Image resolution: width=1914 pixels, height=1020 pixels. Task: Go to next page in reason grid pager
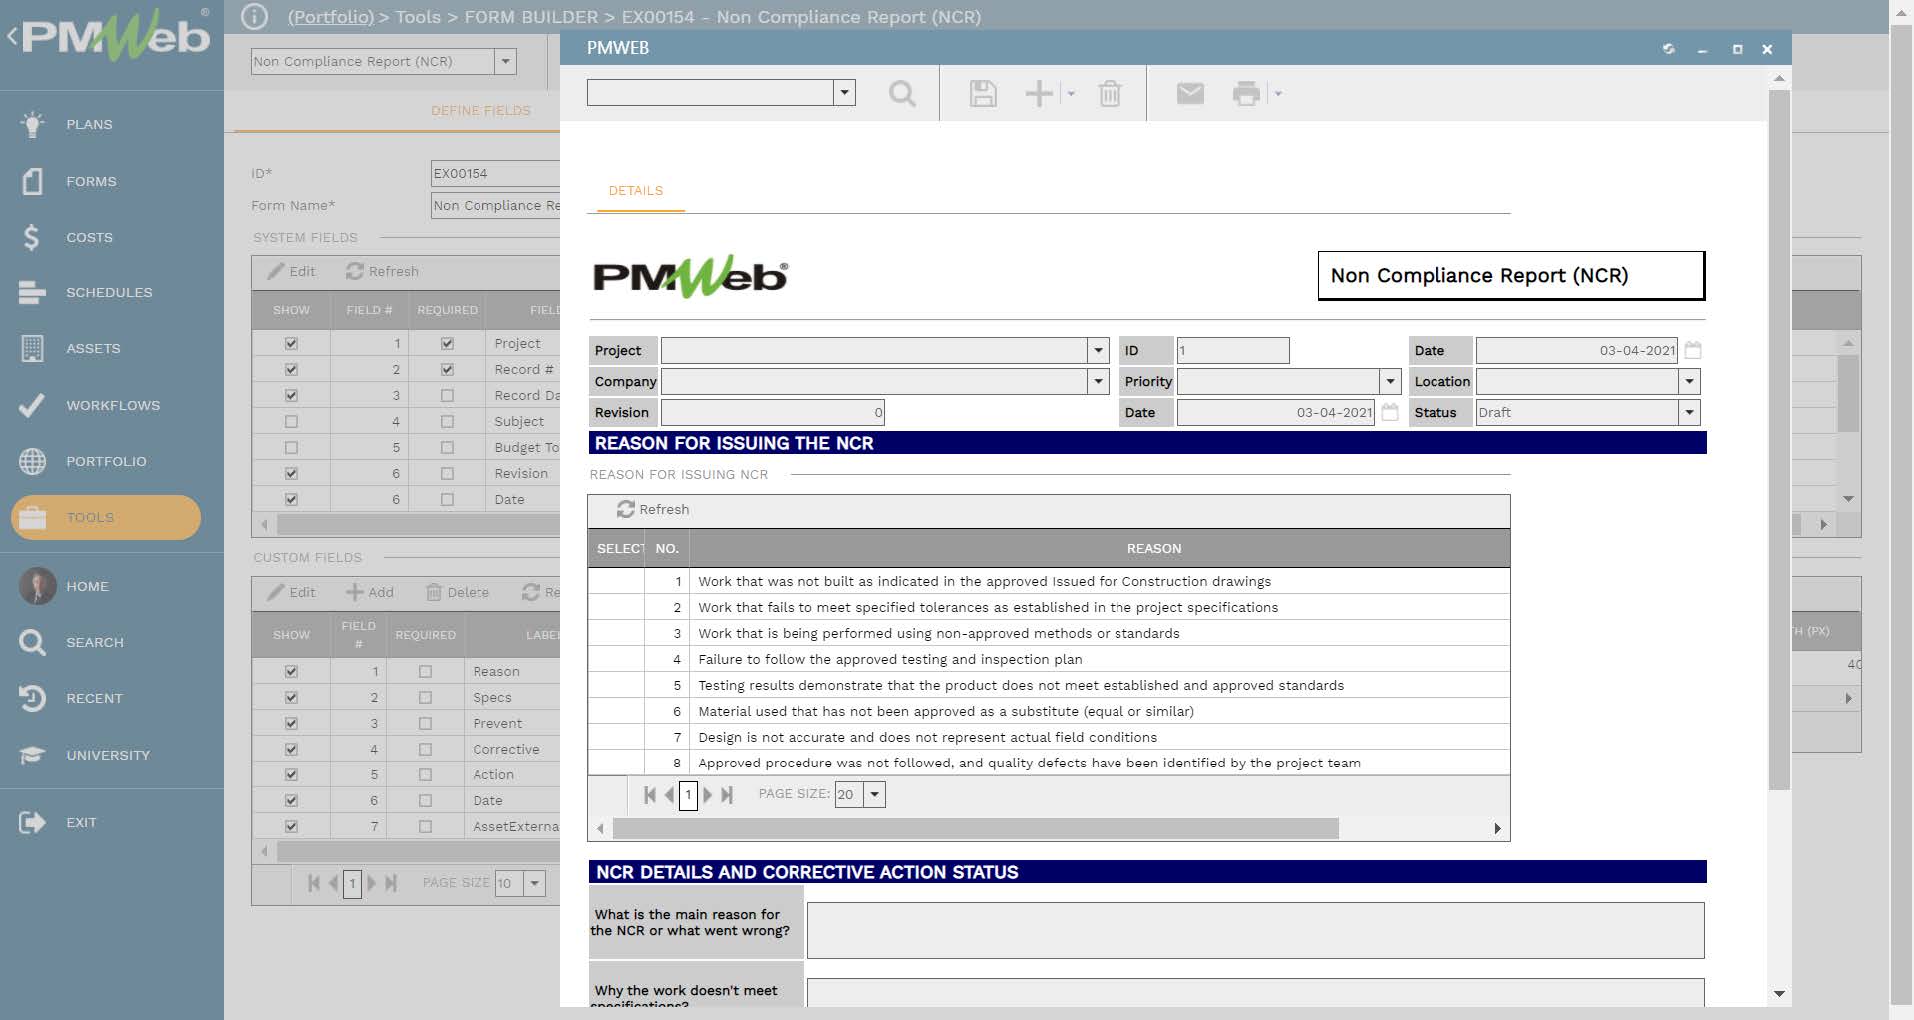click(x=708, y=795)
